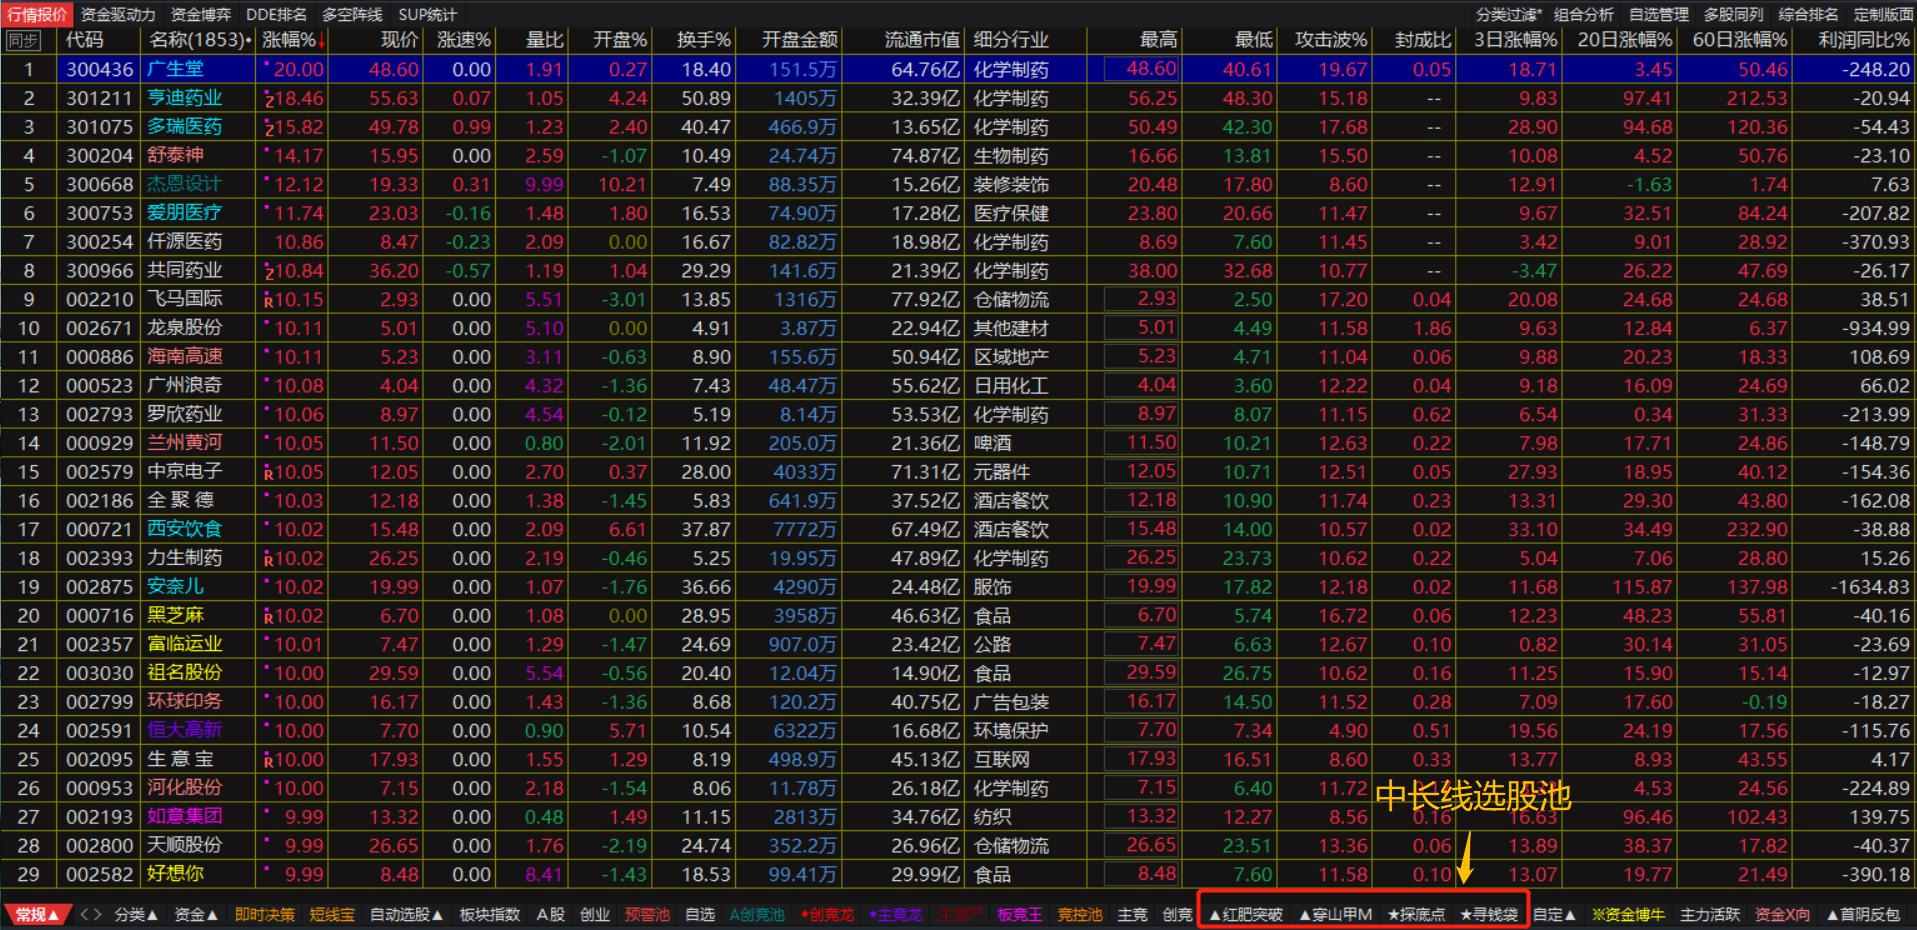1917x930 pixels.
Task: Sort by the 换手% column header
Action: [703, 40]
